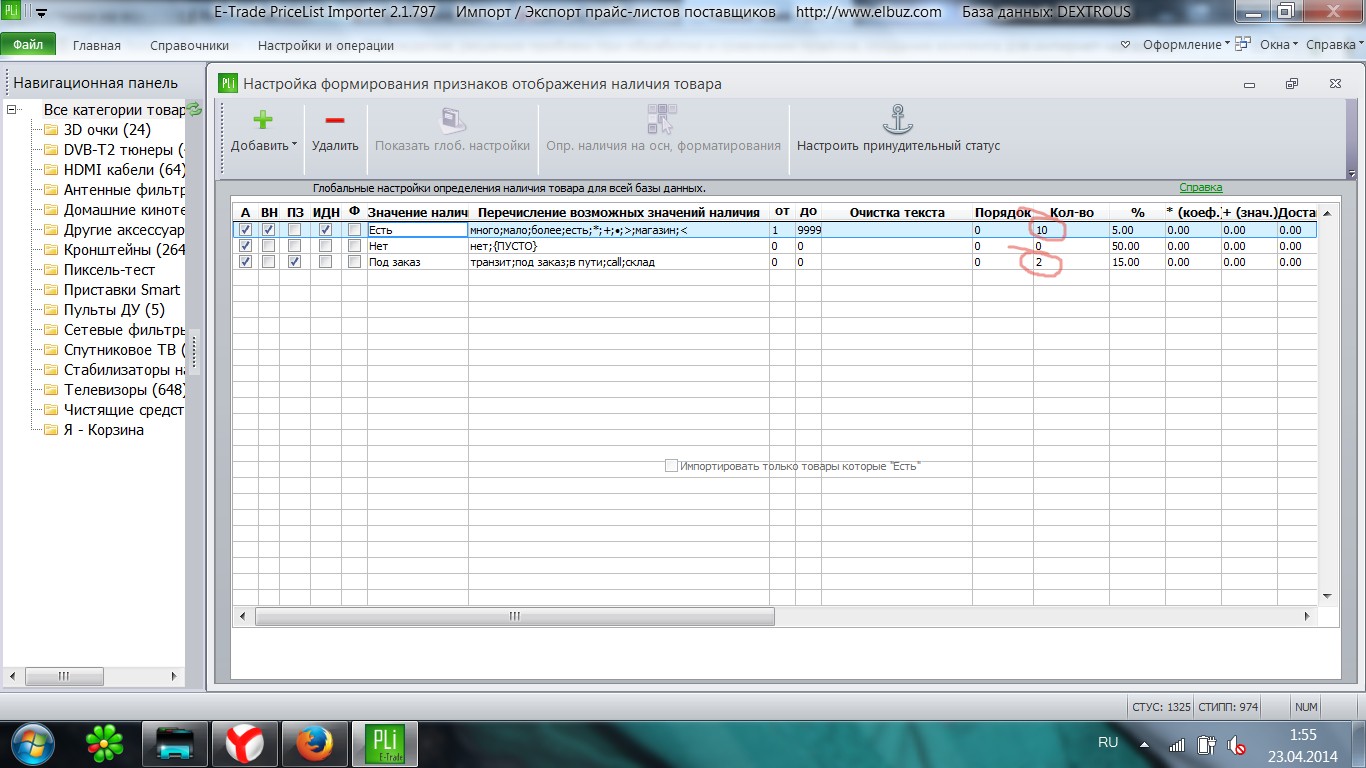Click the 9999 cell in до column
Viewport: 1366px width, 768px height.
tap(809, 230)
